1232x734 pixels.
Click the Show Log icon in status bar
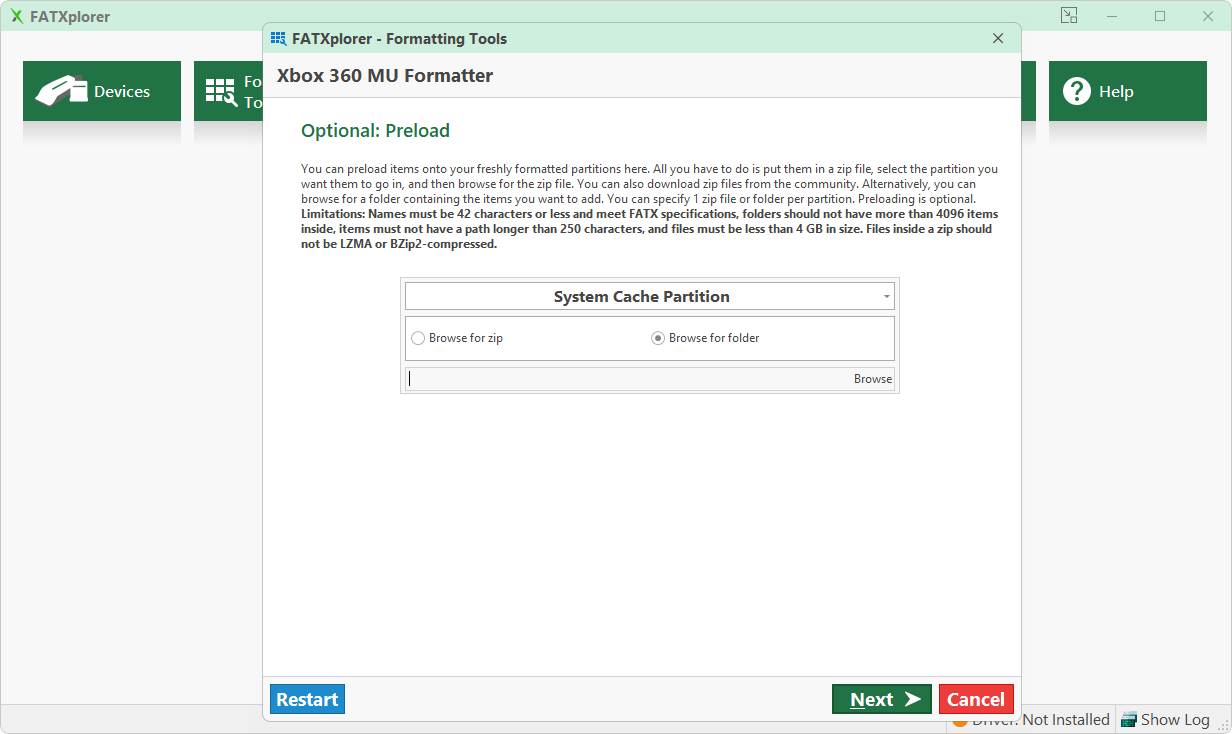click(x=1129, y=720)
